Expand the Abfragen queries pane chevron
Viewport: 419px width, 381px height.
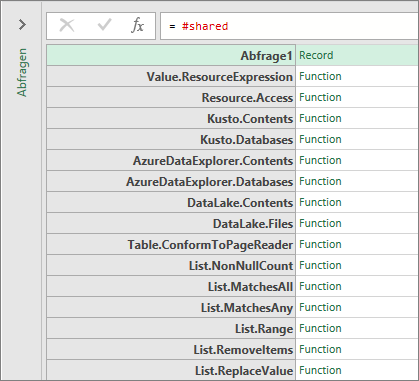[x=22, y=24]
